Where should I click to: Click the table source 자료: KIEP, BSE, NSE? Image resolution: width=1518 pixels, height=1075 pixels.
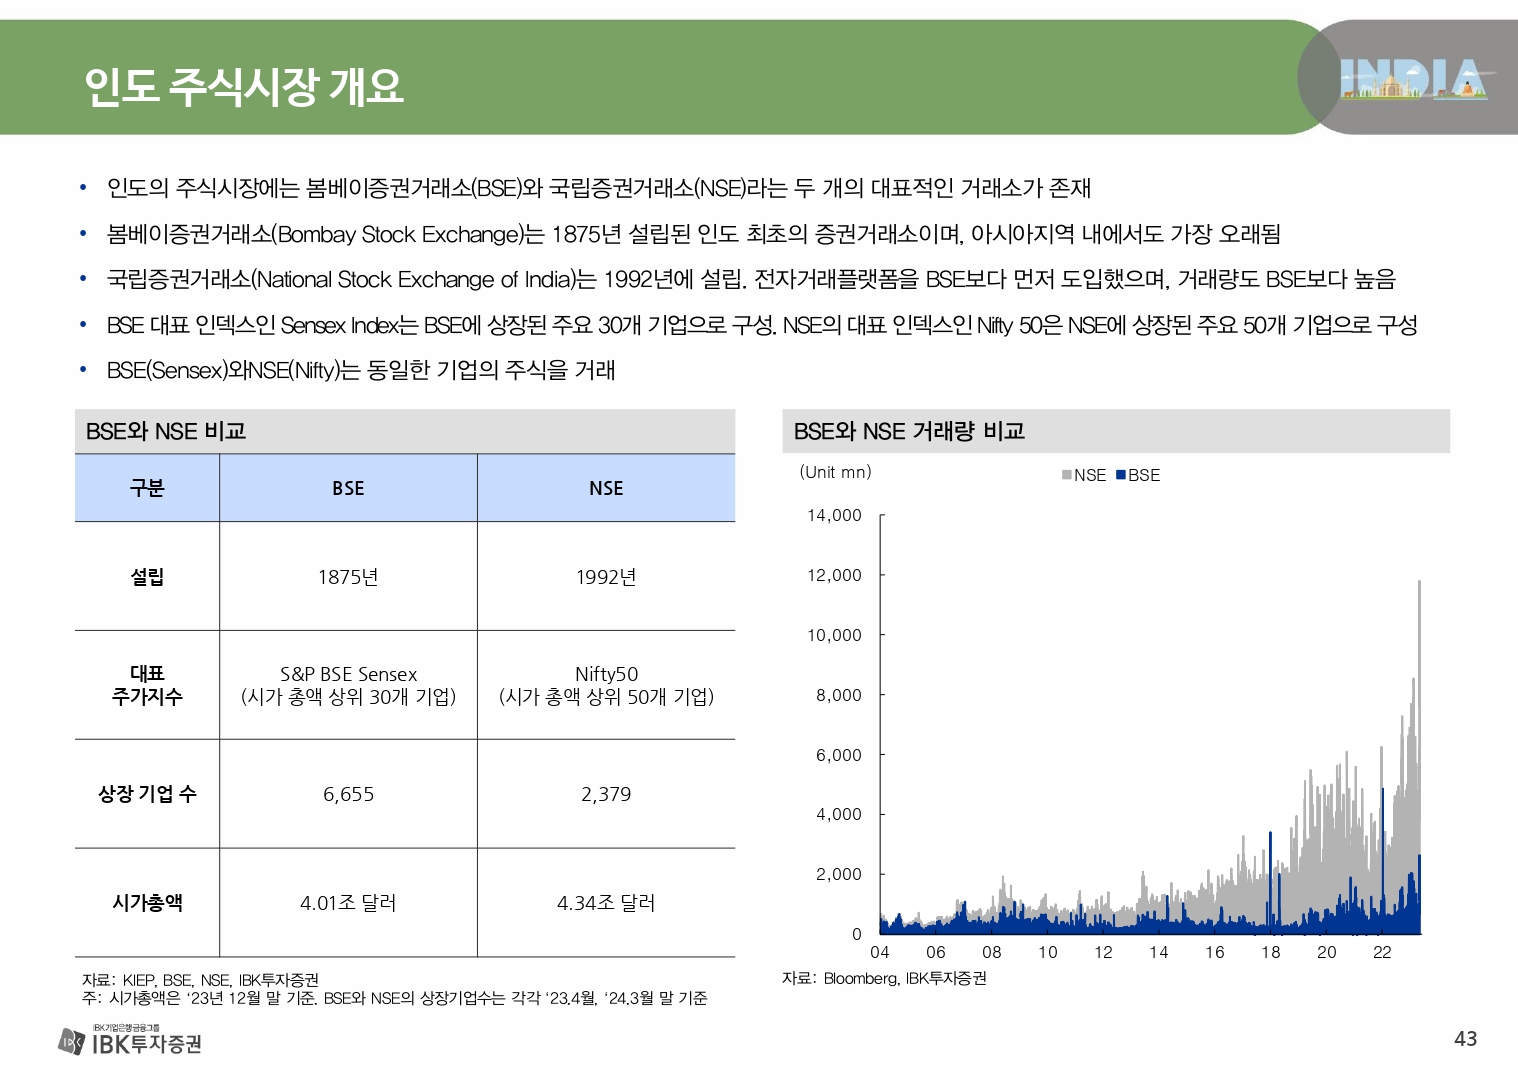200,980
